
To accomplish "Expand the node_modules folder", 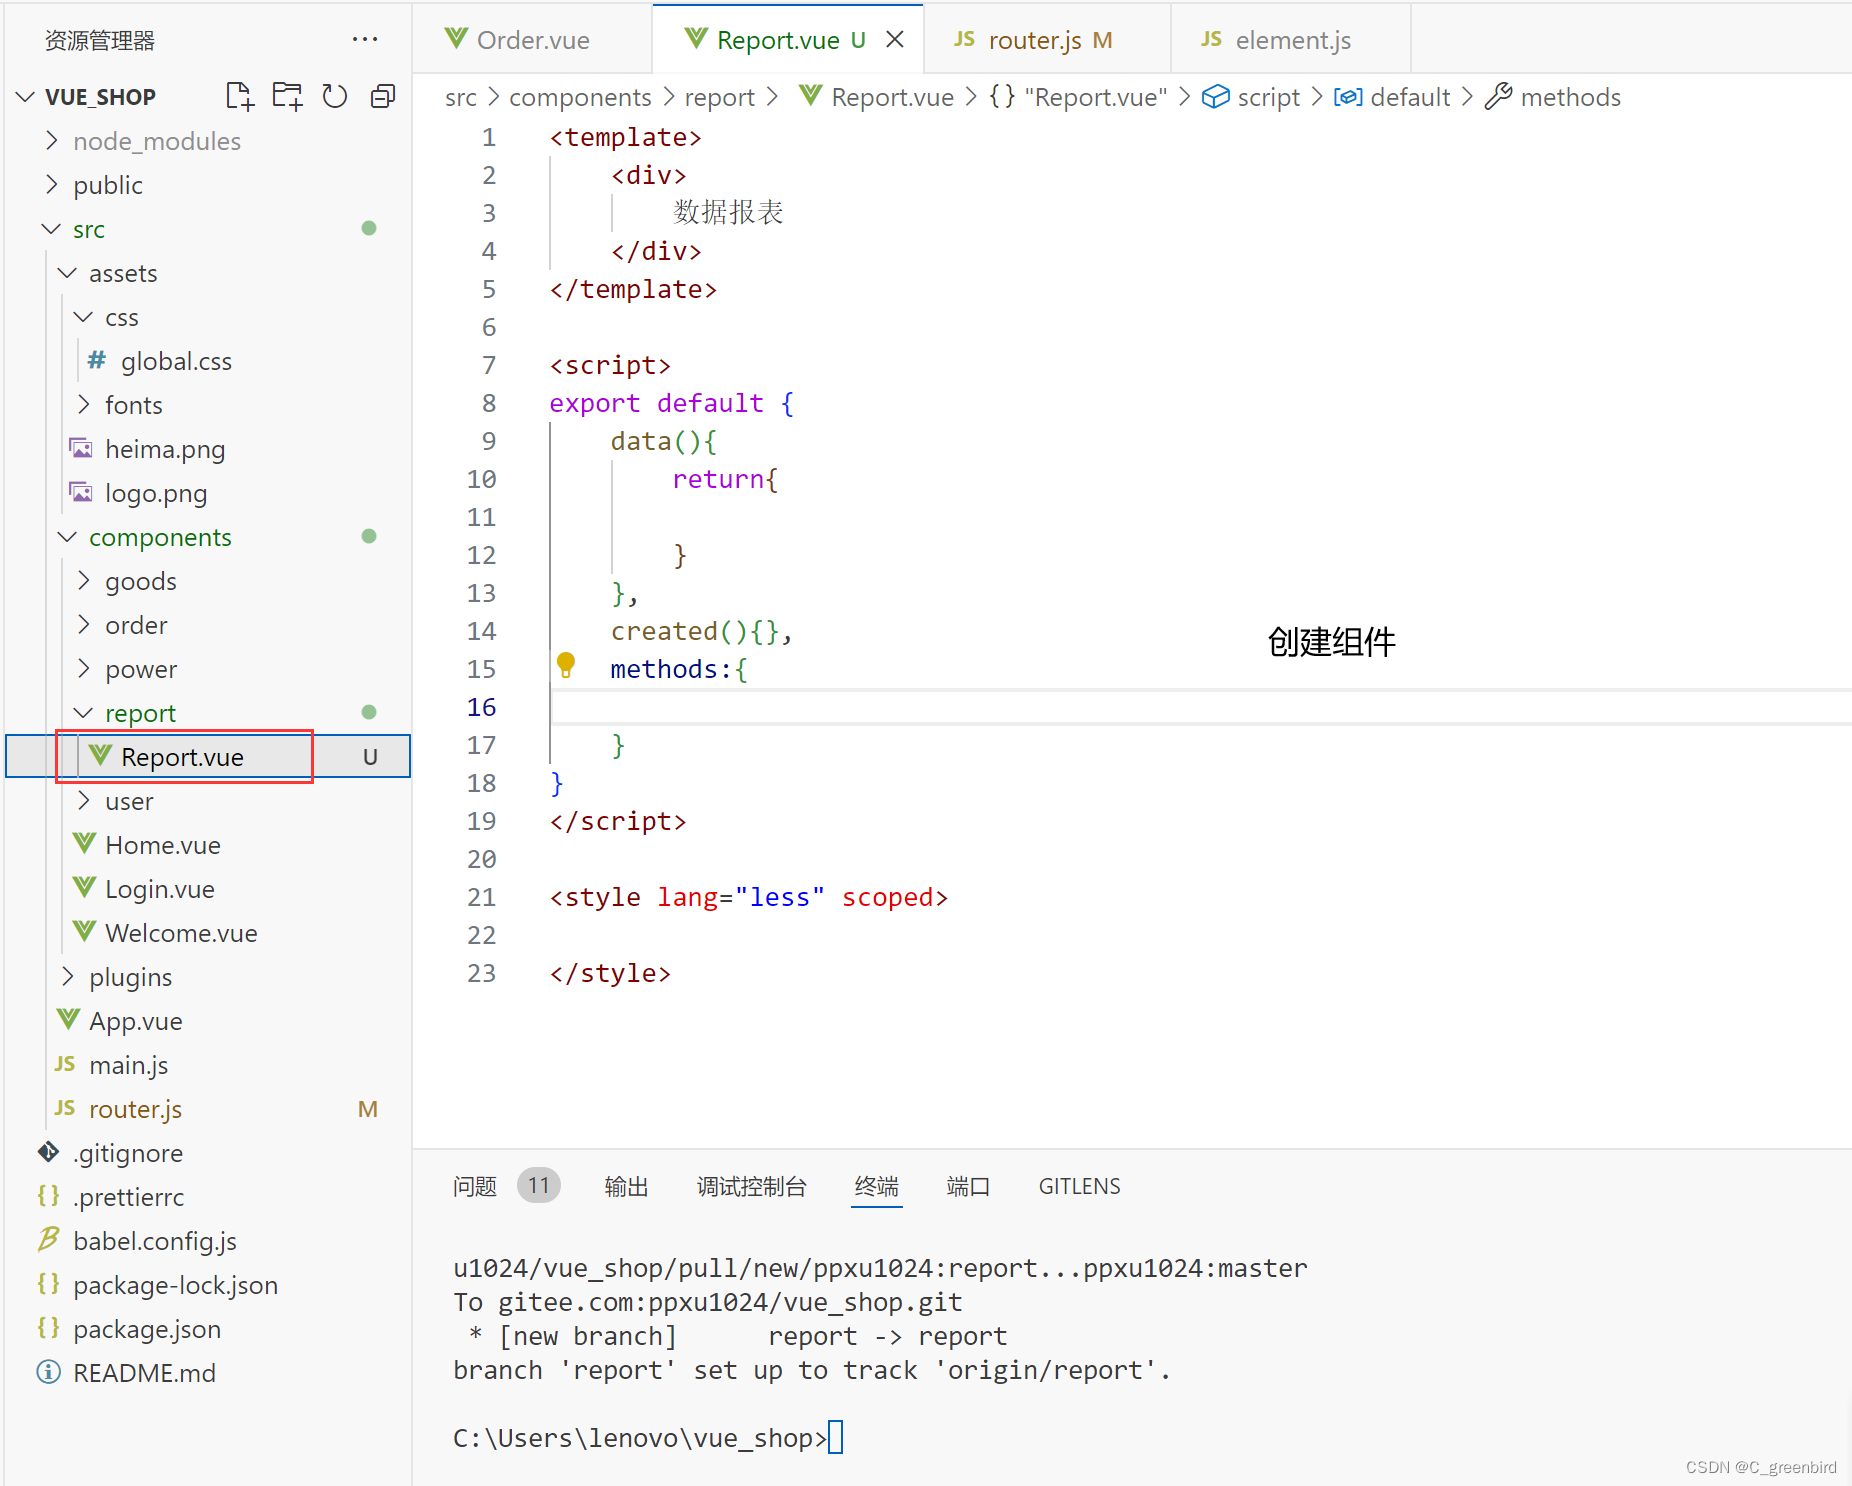I will [52, 140].
